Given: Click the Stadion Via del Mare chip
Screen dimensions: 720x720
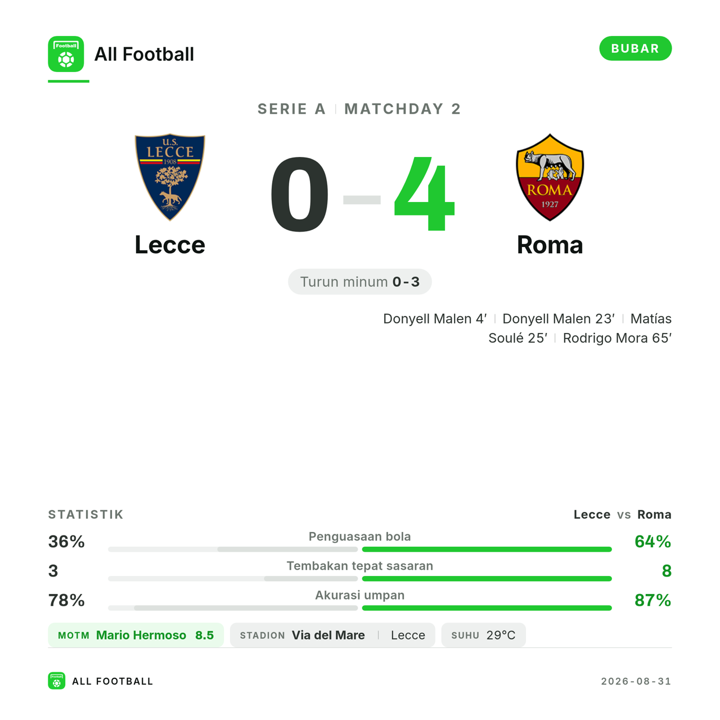Looking at the screenshot, I should pyautogui.click(x=332, y=635).
